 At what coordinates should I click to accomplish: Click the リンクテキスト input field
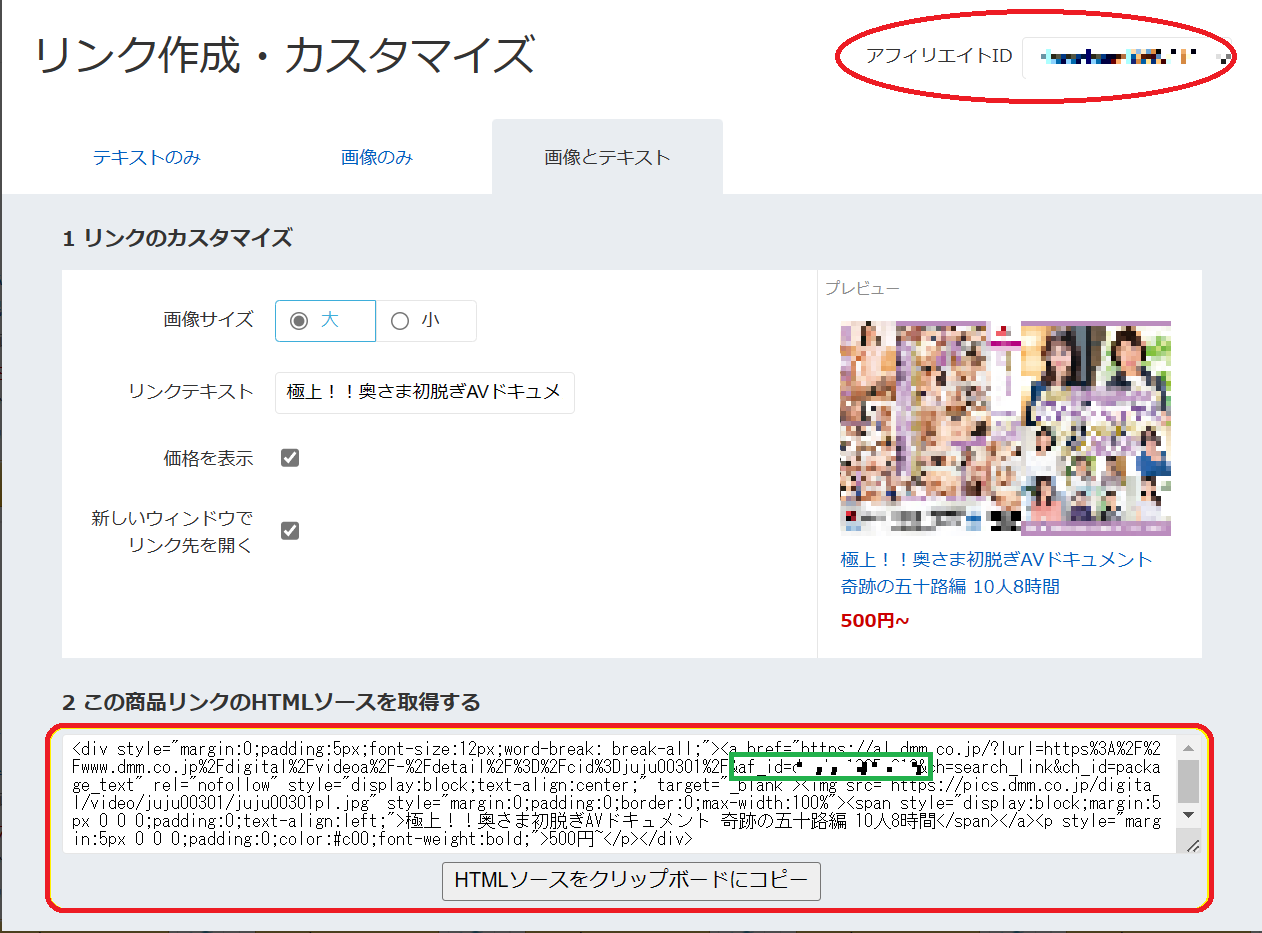click(x=424, y=392)
